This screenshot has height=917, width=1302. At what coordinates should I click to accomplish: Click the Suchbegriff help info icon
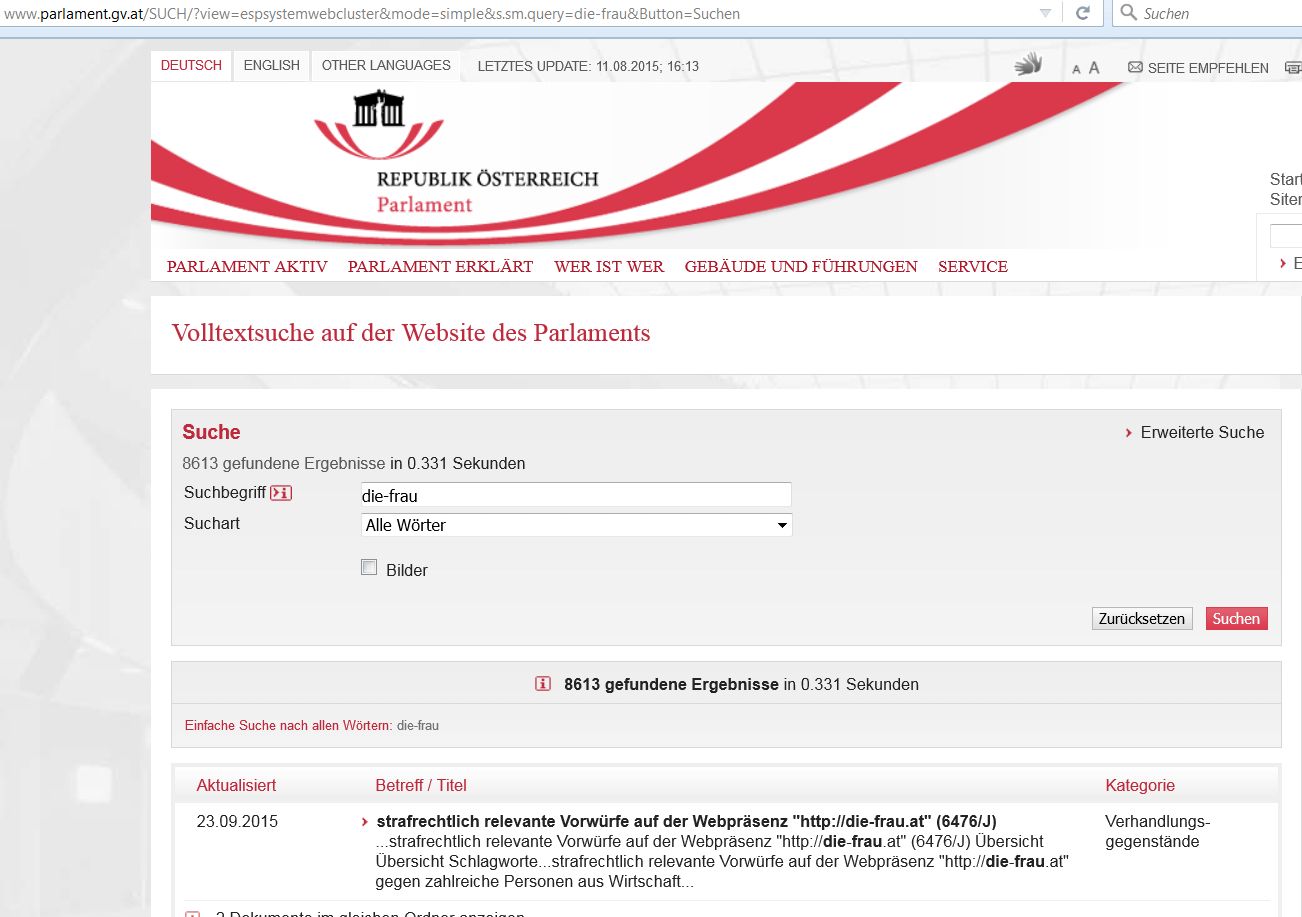tap(281, 493)
